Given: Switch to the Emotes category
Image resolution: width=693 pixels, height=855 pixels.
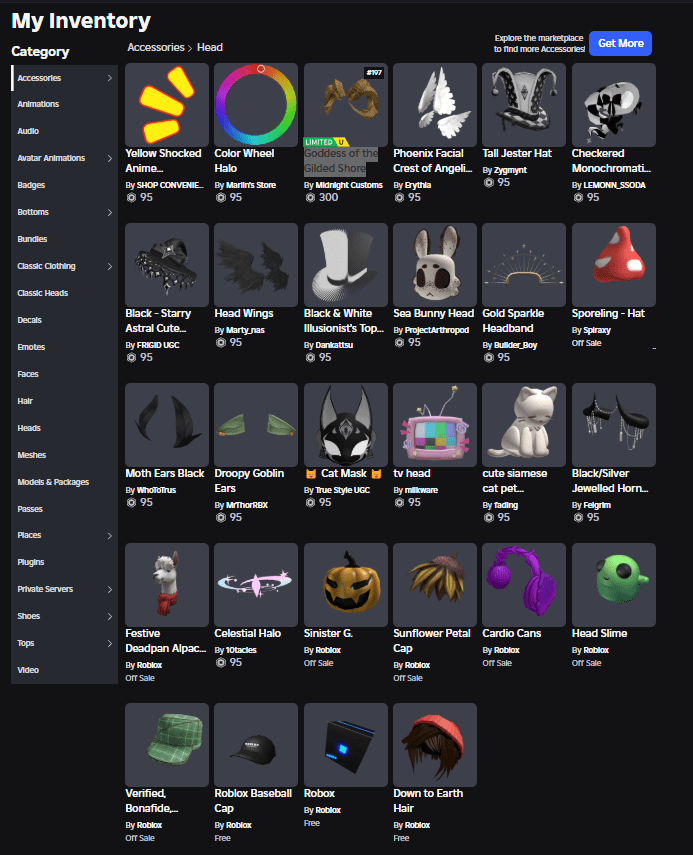Looking at the screenshot, I should coord(64,347).
